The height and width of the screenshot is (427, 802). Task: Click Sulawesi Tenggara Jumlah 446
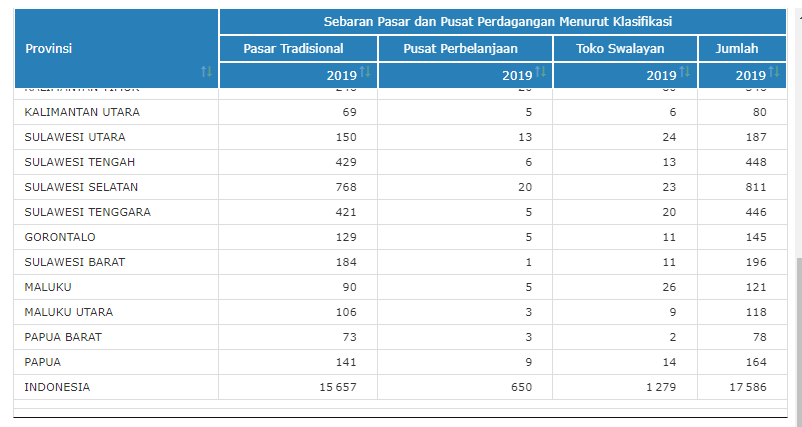tap(756, 212)
